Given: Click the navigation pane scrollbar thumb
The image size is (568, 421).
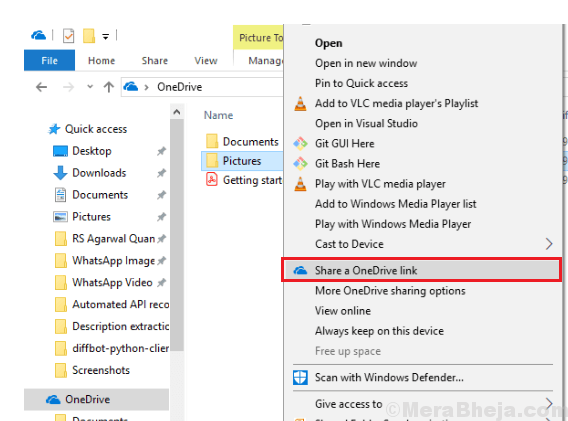Looking at the screenshot, I should (177, 235).
